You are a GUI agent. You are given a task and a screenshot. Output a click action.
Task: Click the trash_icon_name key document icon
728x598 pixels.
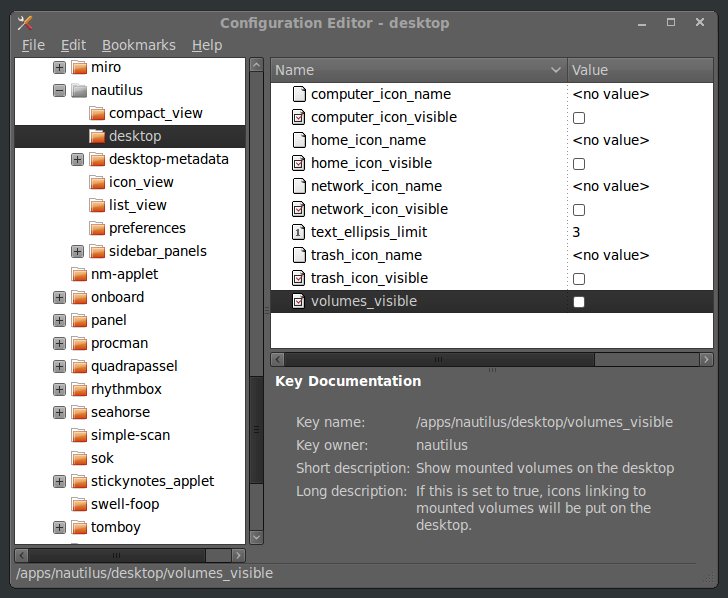click(298, 255)
